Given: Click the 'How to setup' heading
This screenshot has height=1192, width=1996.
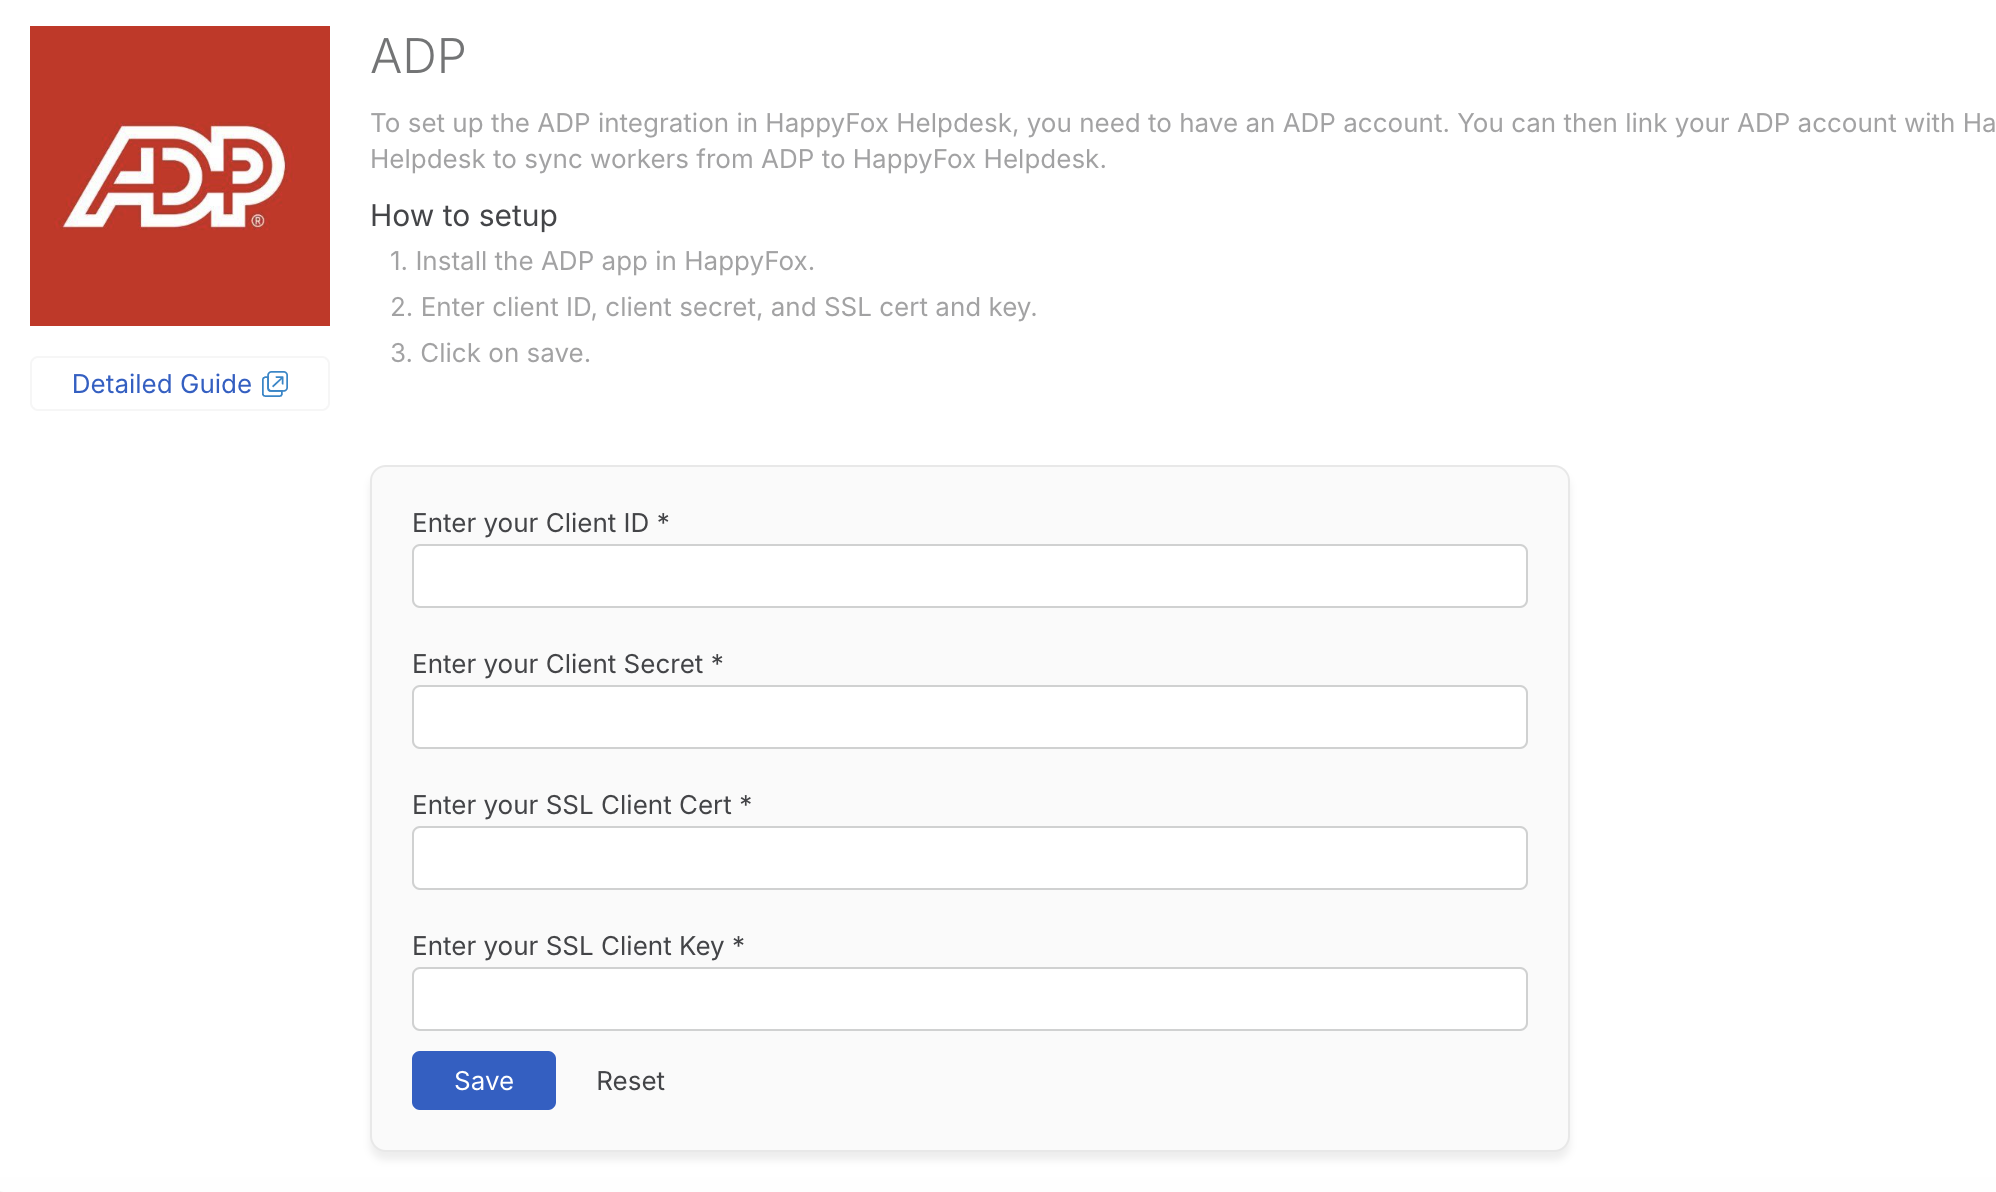Looking at the screenshot, I should point(464,216).
